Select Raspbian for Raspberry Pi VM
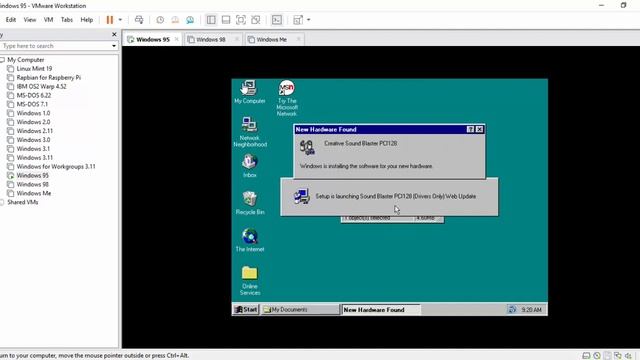Image resolution: width=640 pixels, height=360 pixels. 49,78
